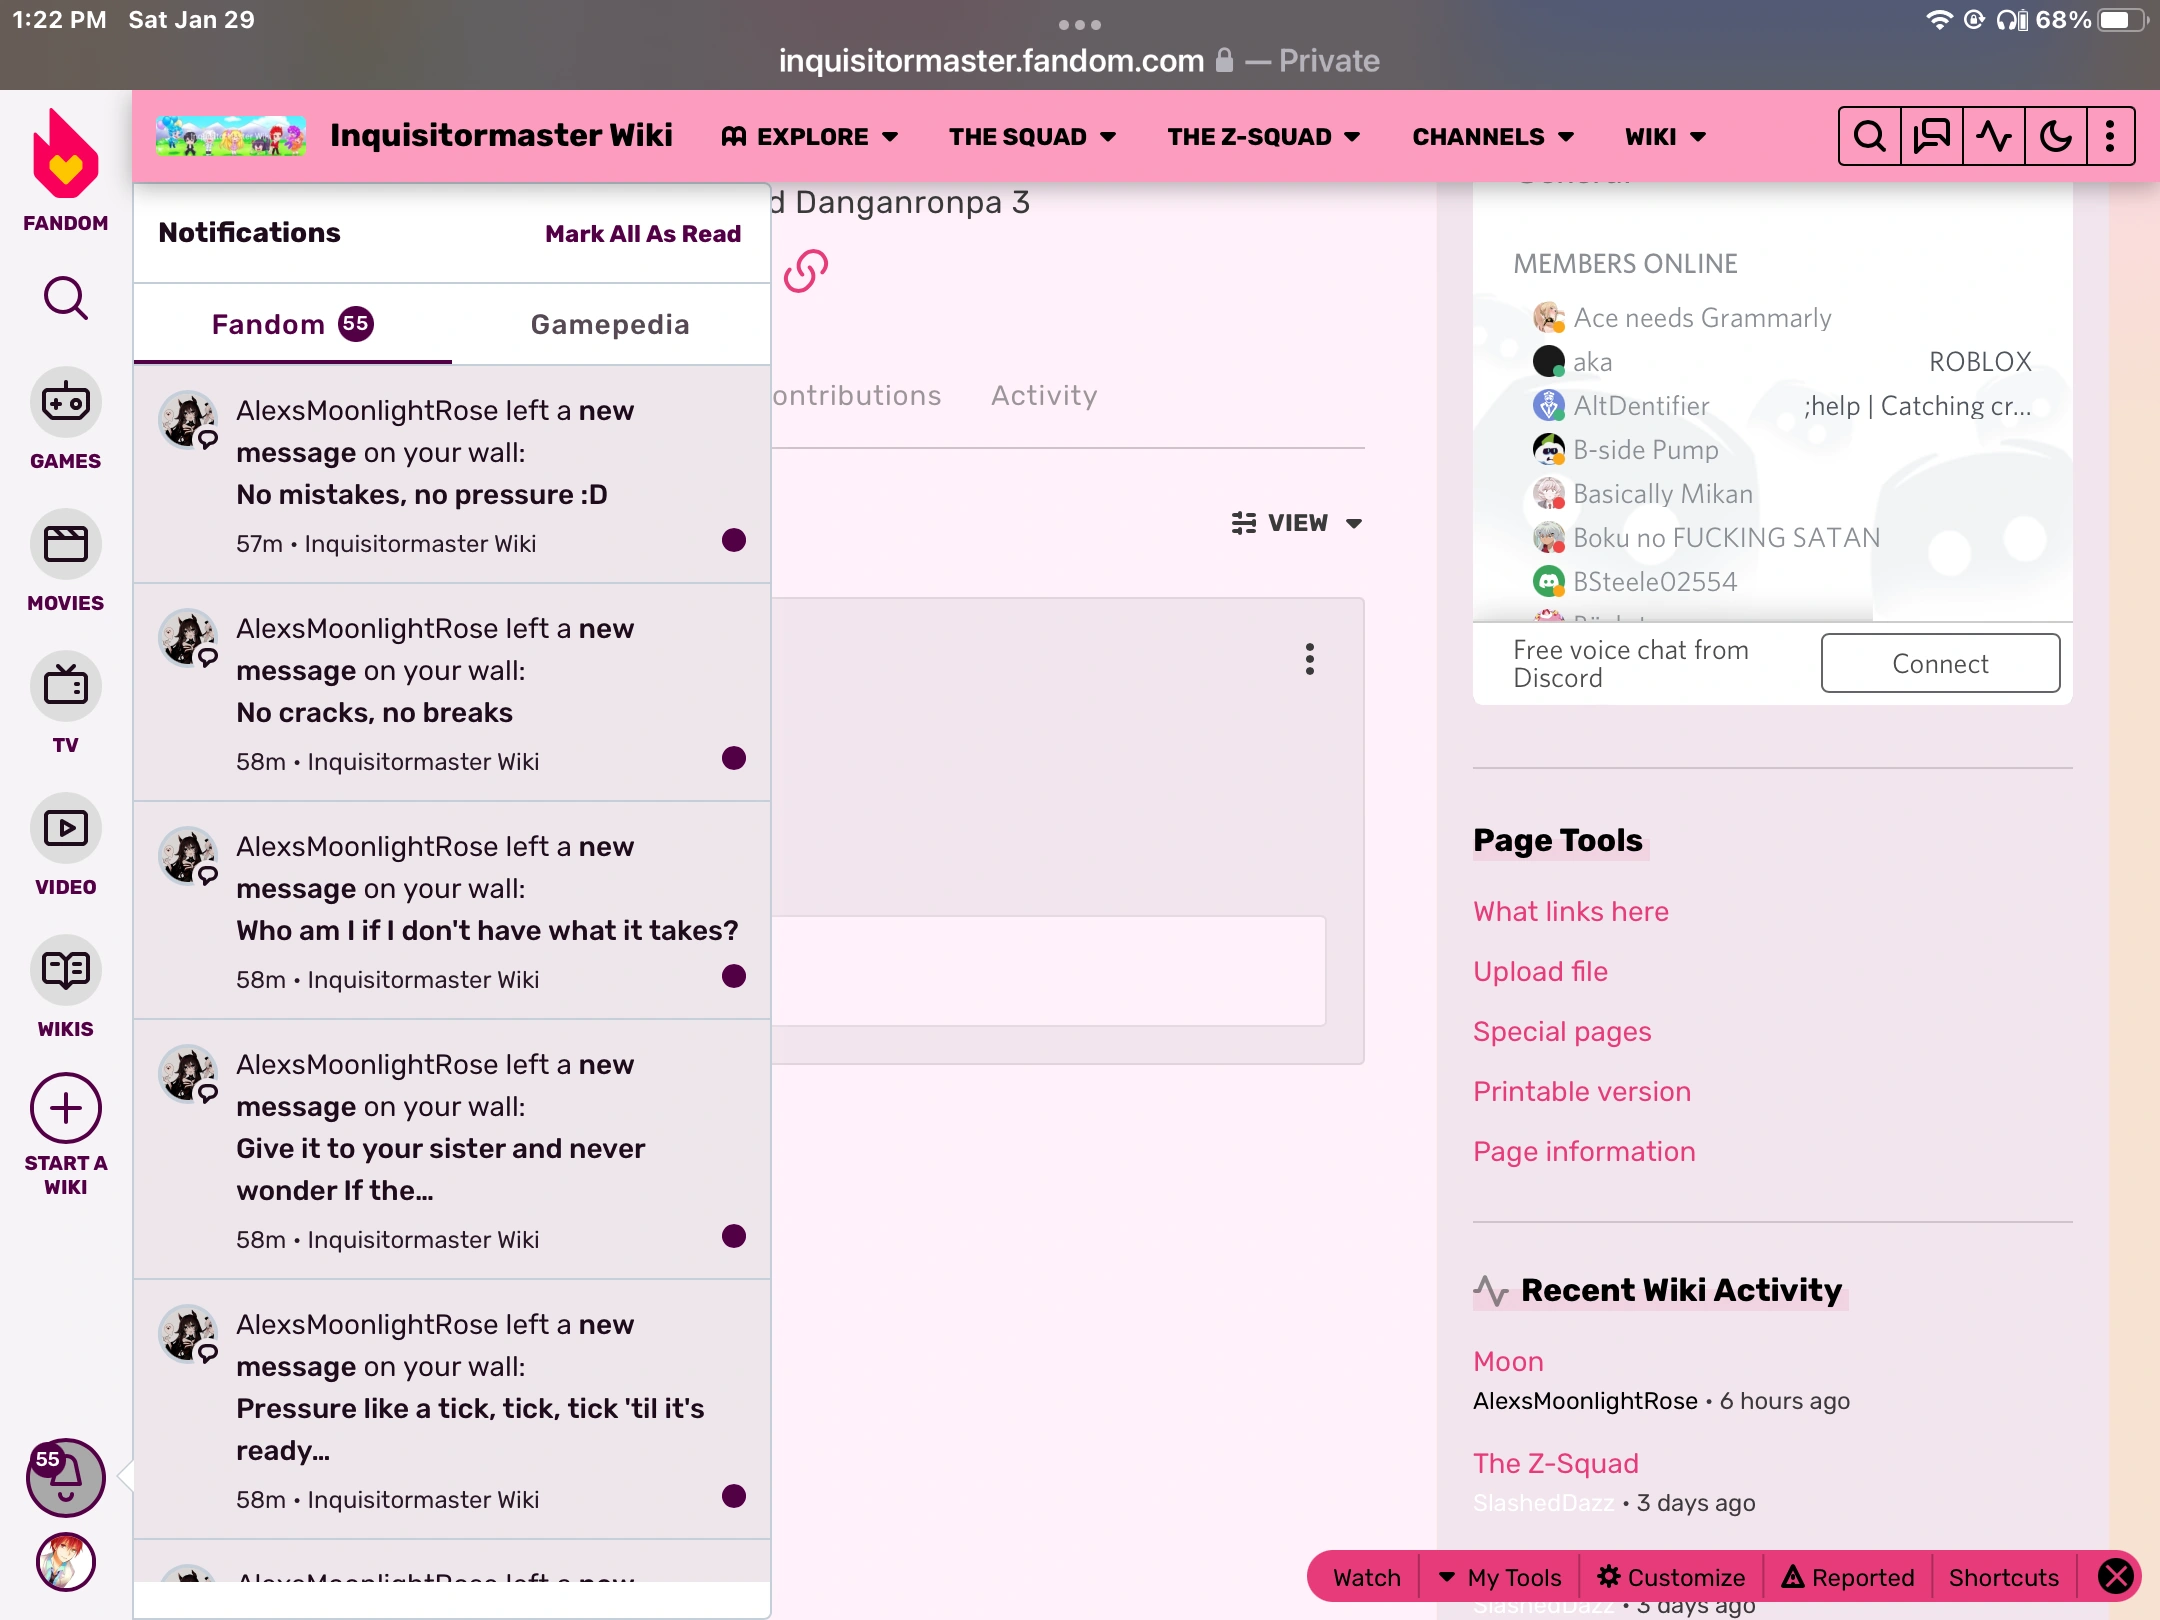Click Mark All As Read
Image resolution: width=2160 pixels, height=1620 pixels.
pos(642,234)
